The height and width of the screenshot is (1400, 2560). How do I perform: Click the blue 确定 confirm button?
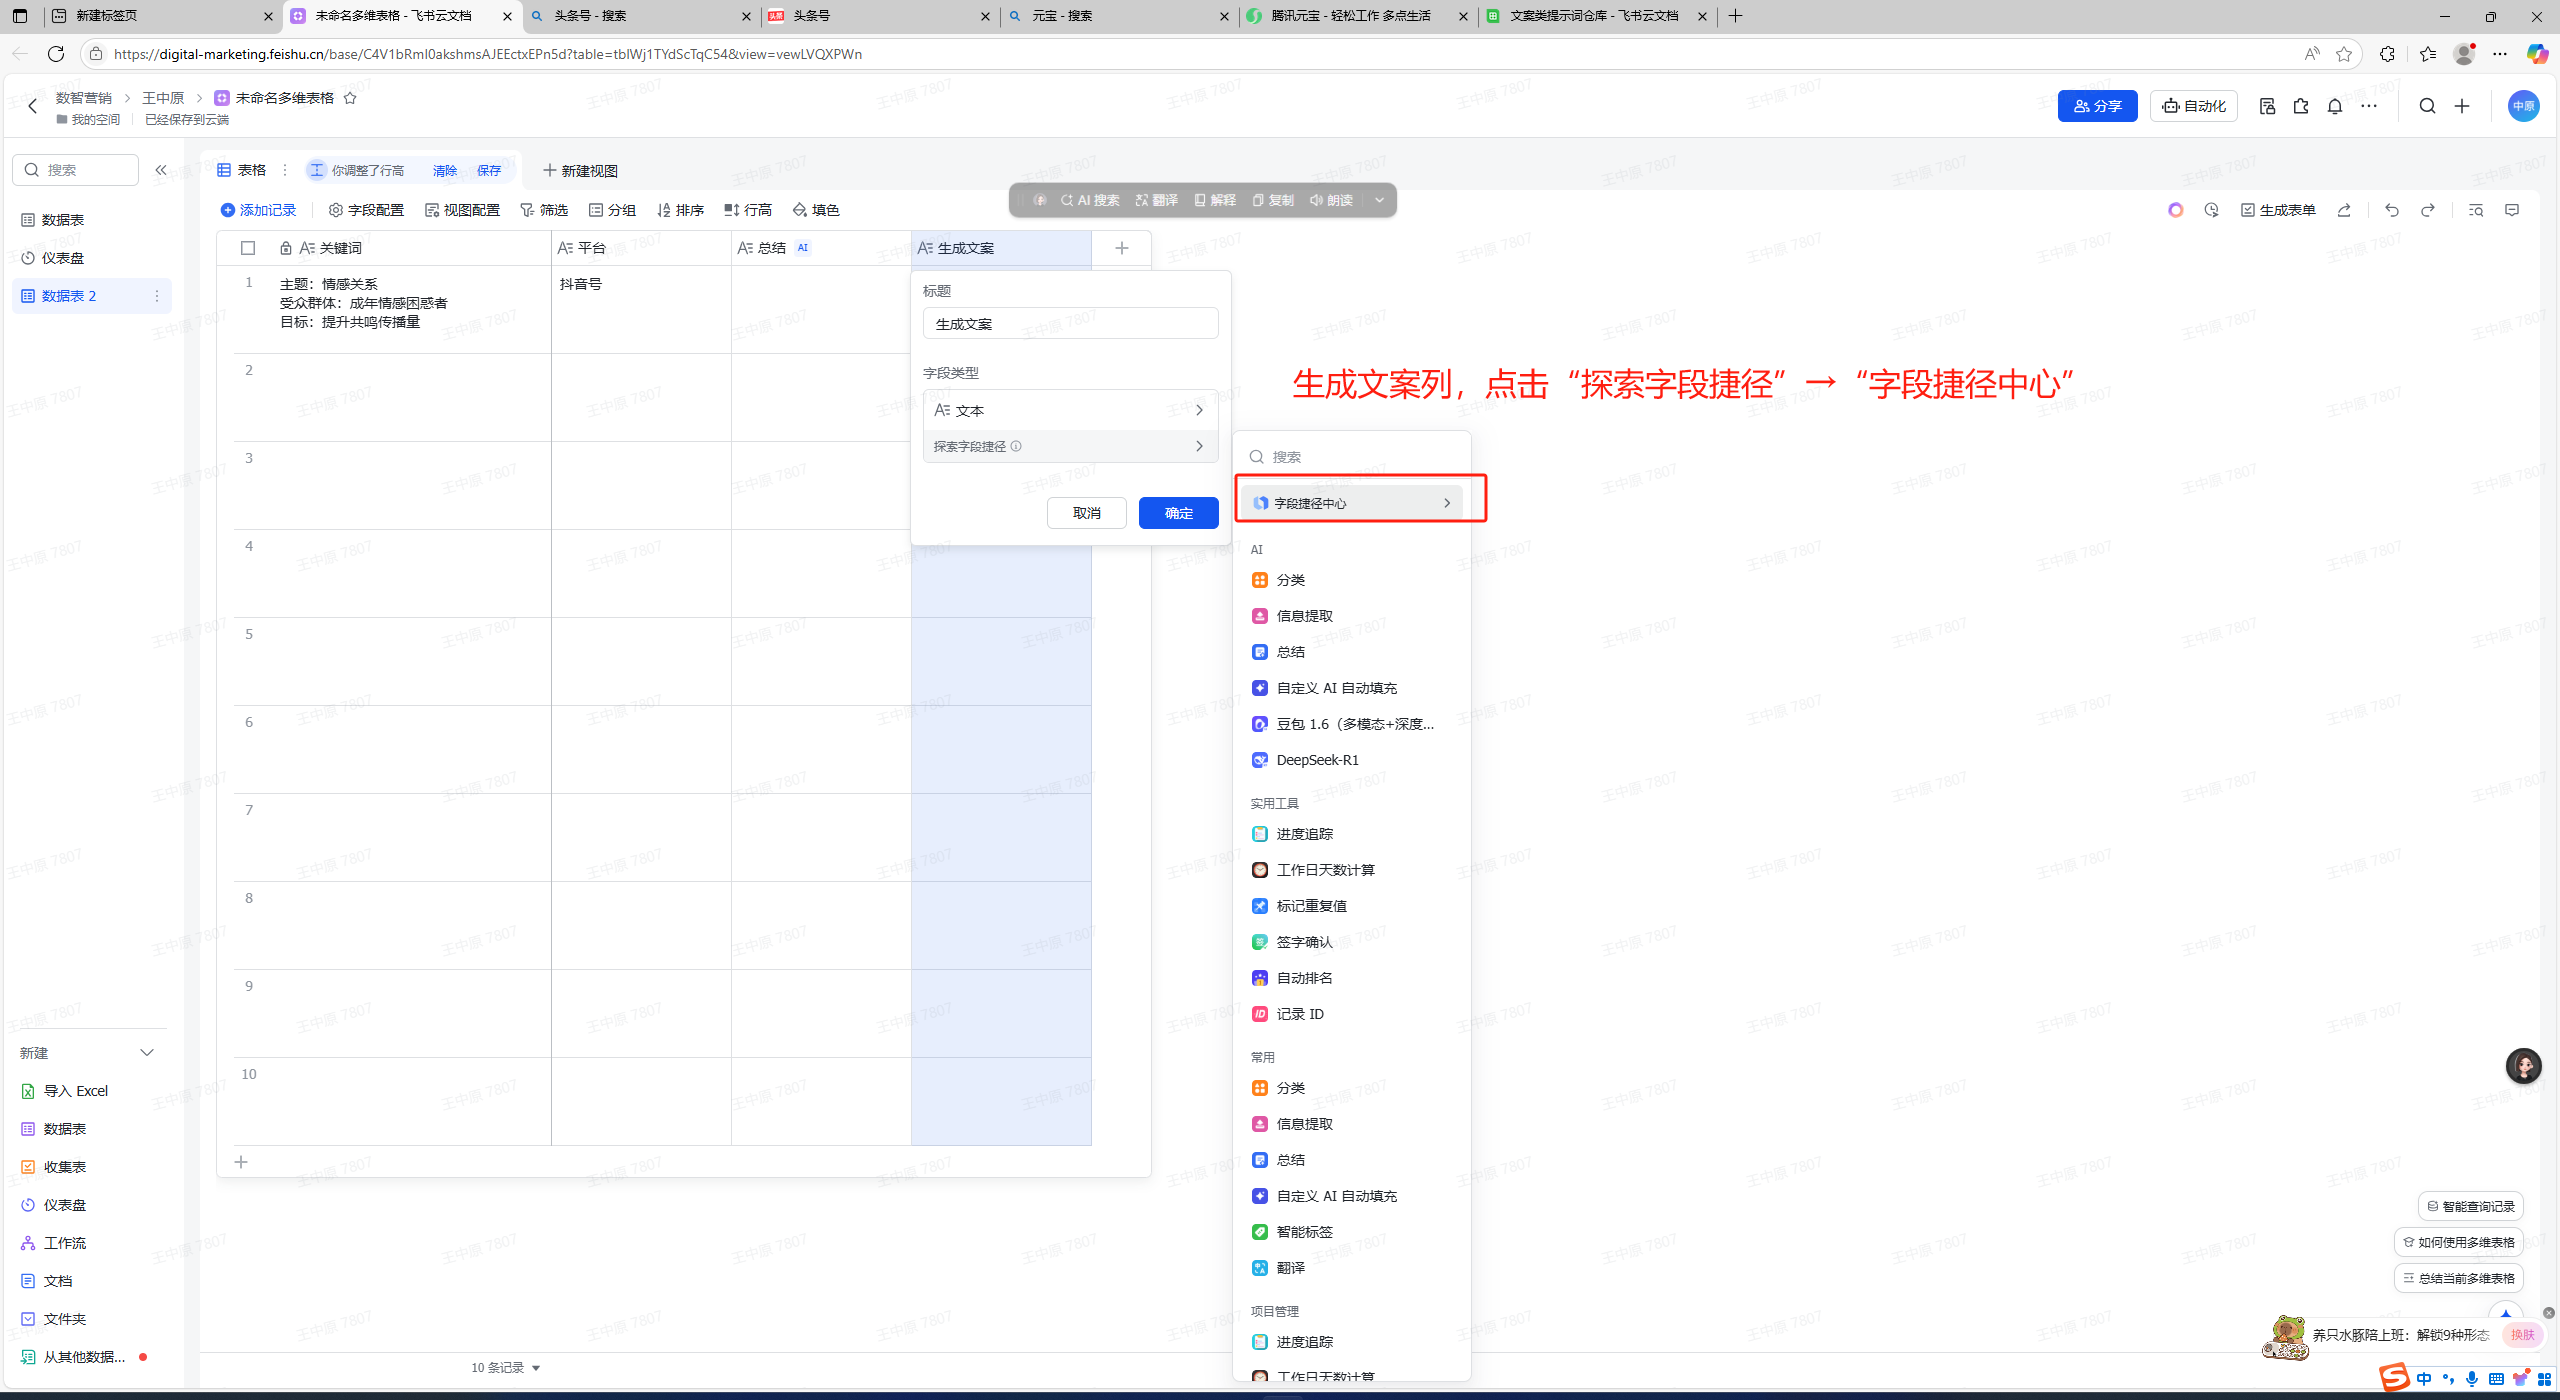coord(1177,512)
